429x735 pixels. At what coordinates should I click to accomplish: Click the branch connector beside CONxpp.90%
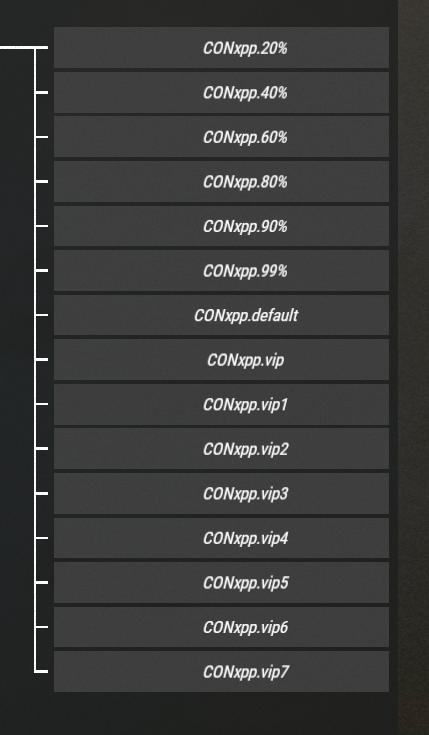(41, 226)
